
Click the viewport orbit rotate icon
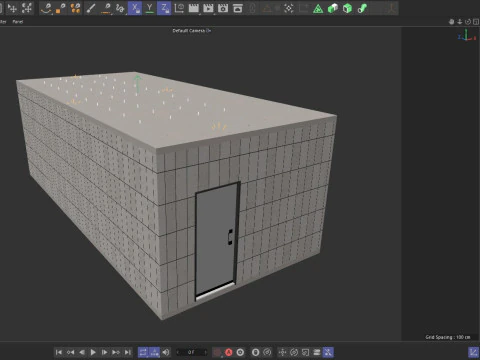pyautogui.click(x=468, y=22)
